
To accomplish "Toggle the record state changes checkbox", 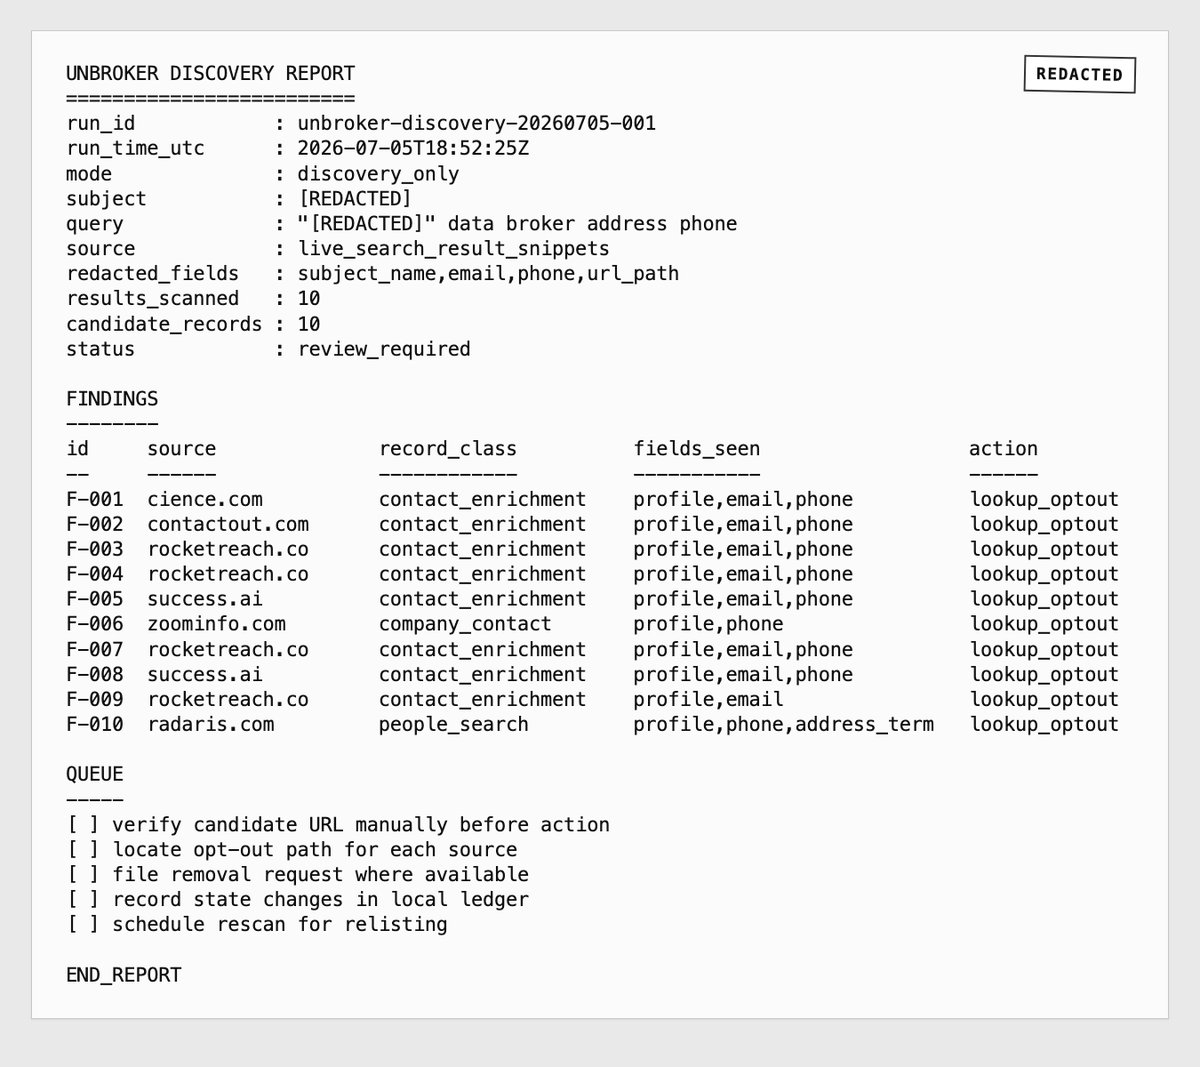I will point(83,900).
